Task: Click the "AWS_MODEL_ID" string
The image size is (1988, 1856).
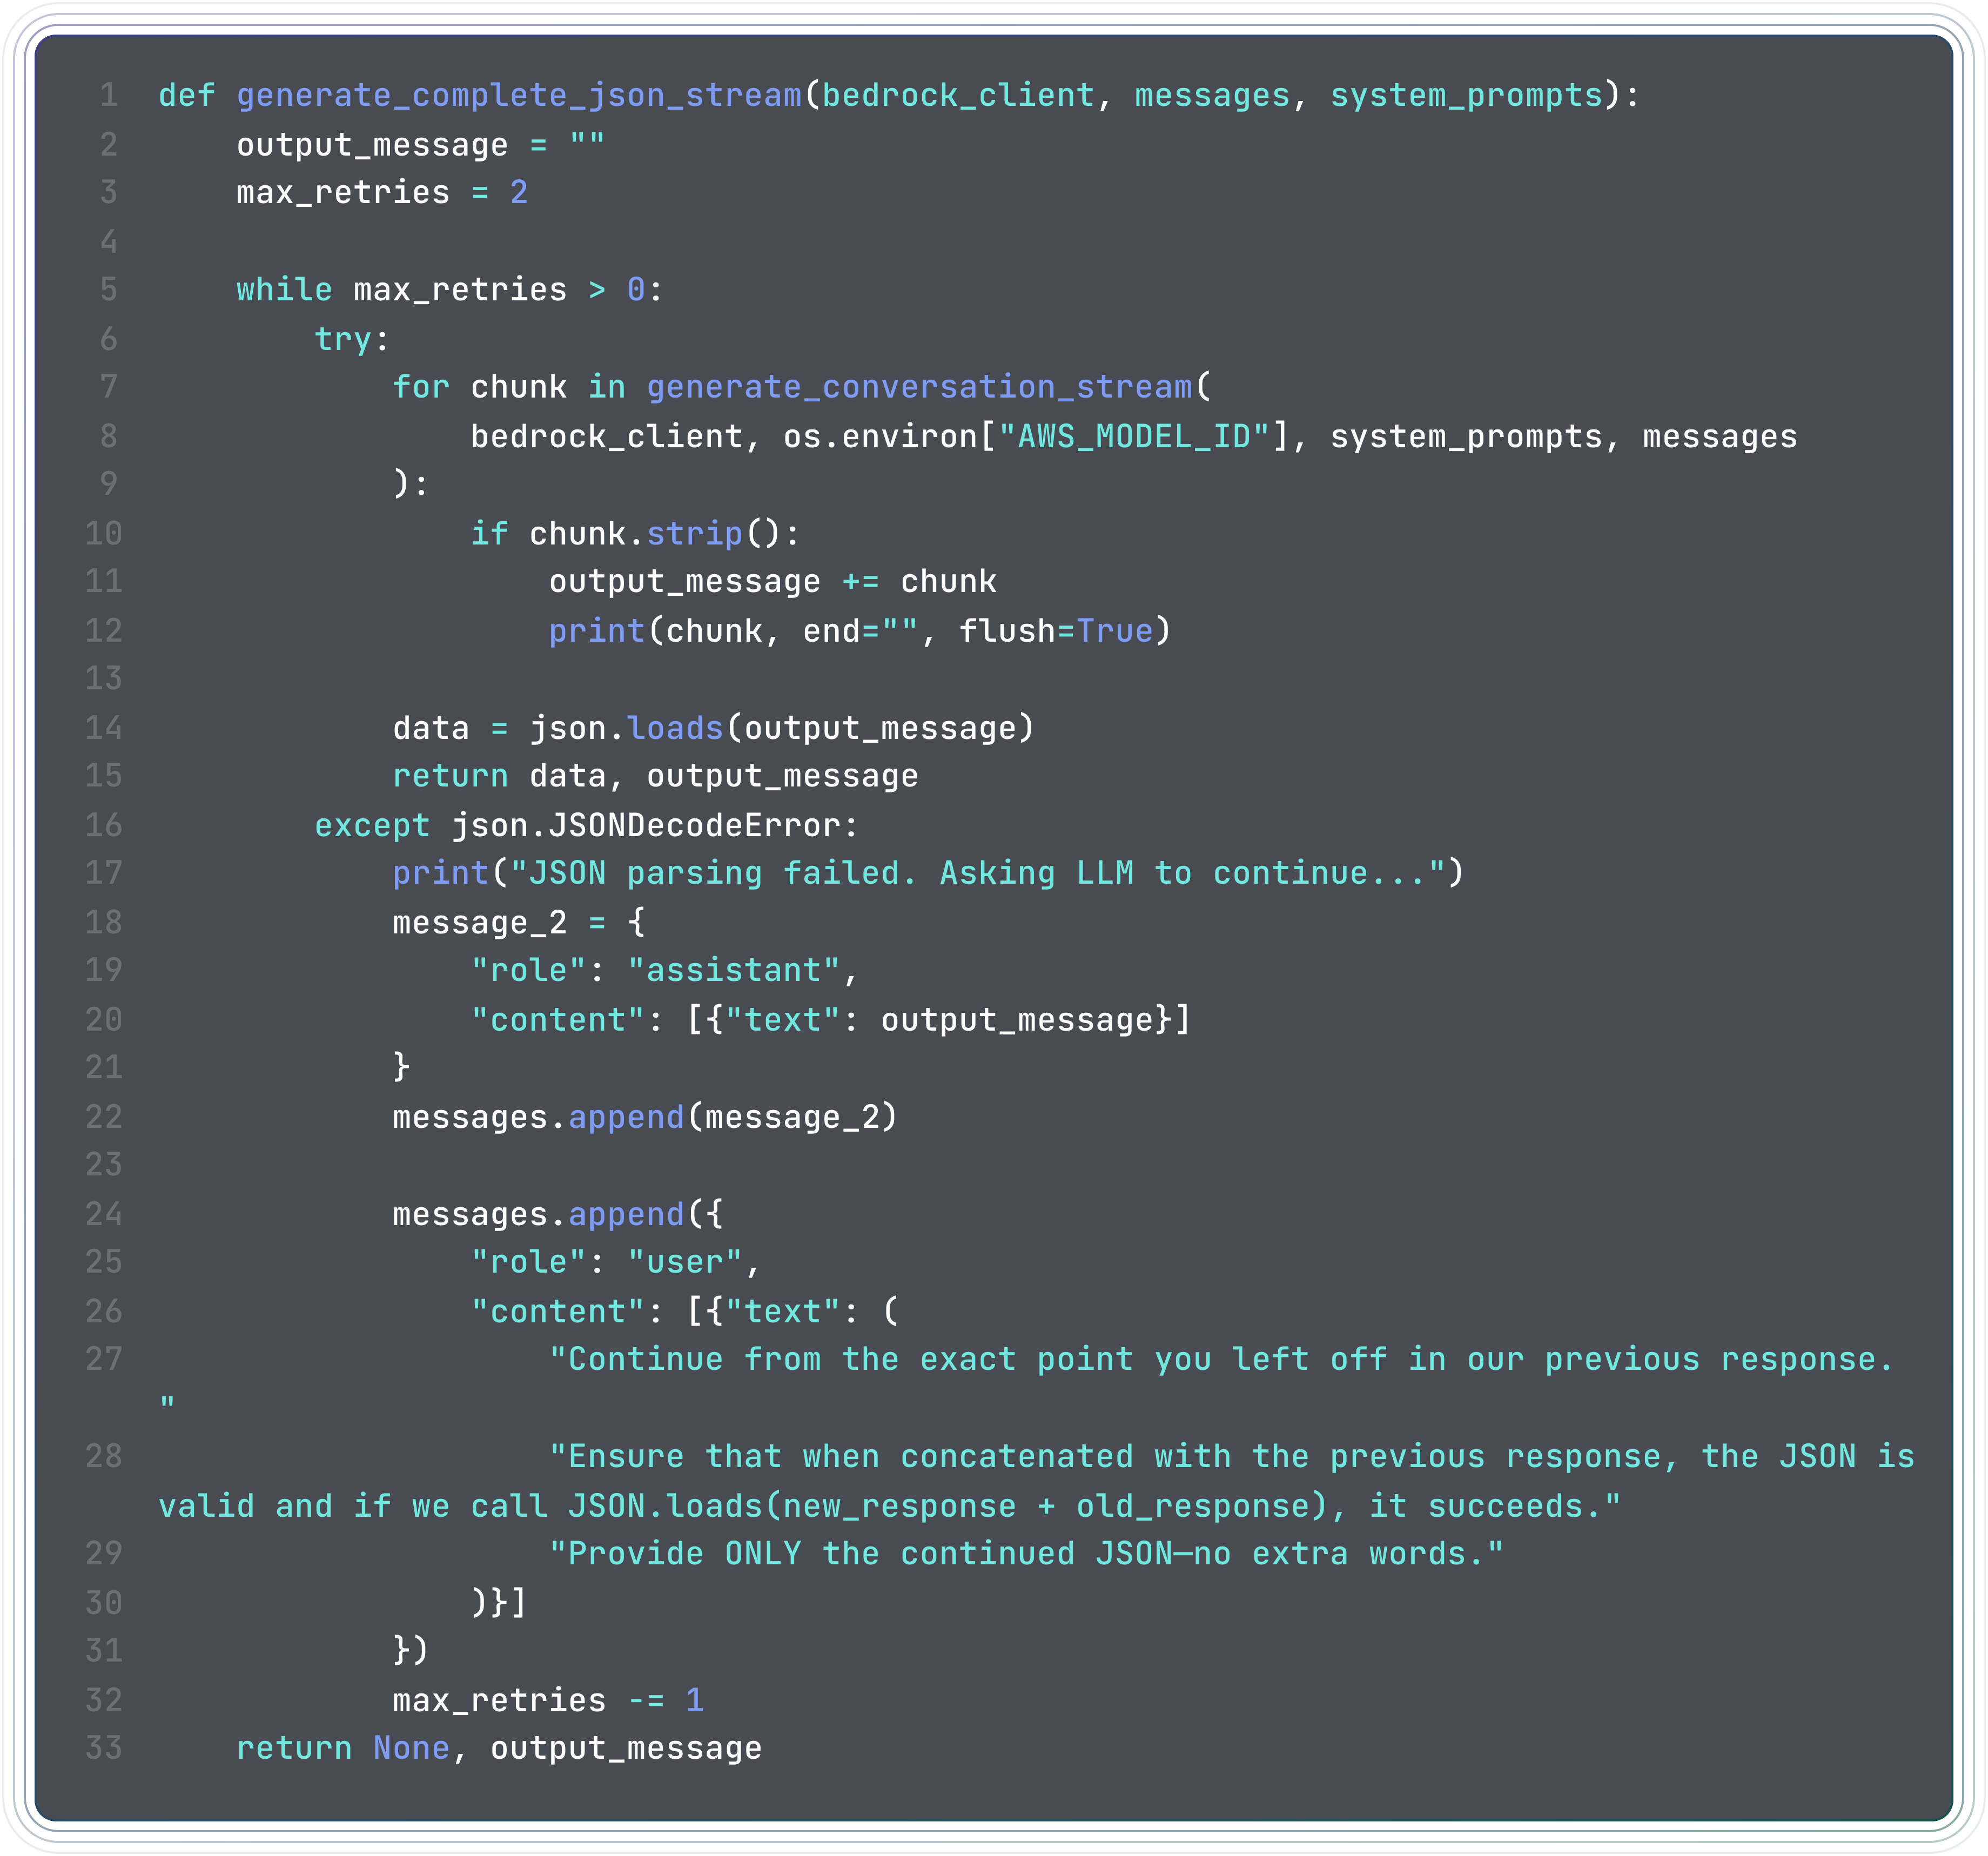Action: (x=1134, y=436)
